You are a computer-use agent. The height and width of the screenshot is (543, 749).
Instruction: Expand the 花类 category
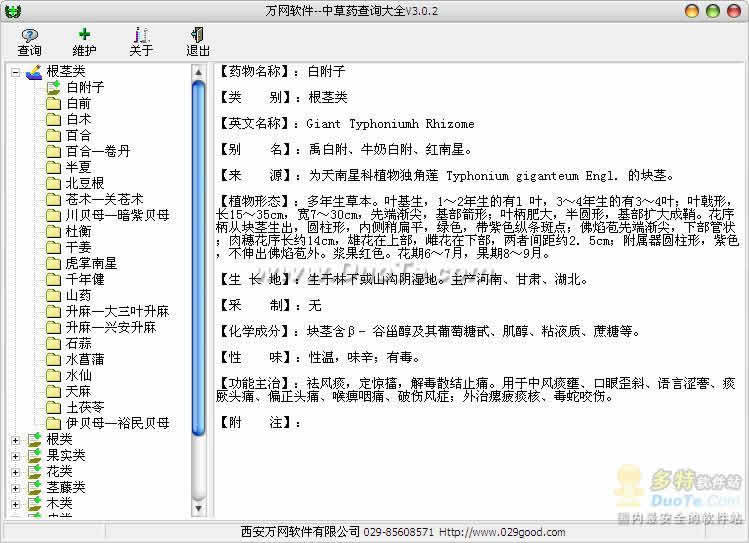(x=15, y=471)
